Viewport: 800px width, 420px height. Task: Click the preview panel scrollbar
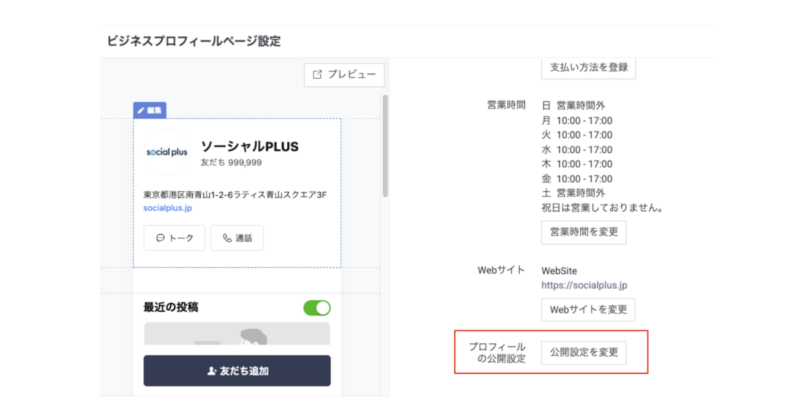tap(385, 146)
